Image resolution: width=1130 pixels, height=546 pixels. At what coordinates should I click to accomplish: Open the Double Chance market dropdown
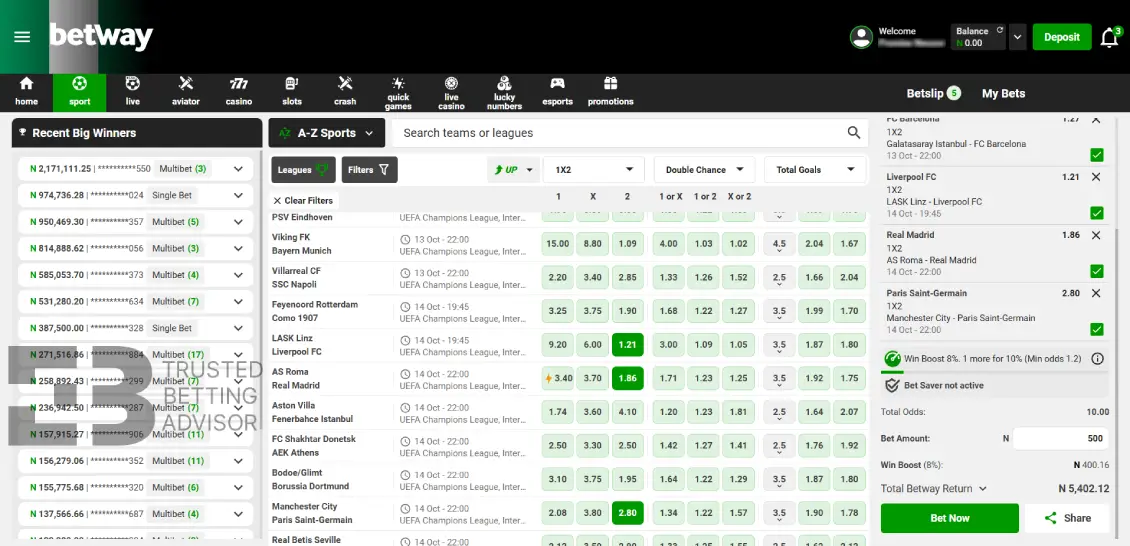(x=705, y=170)
